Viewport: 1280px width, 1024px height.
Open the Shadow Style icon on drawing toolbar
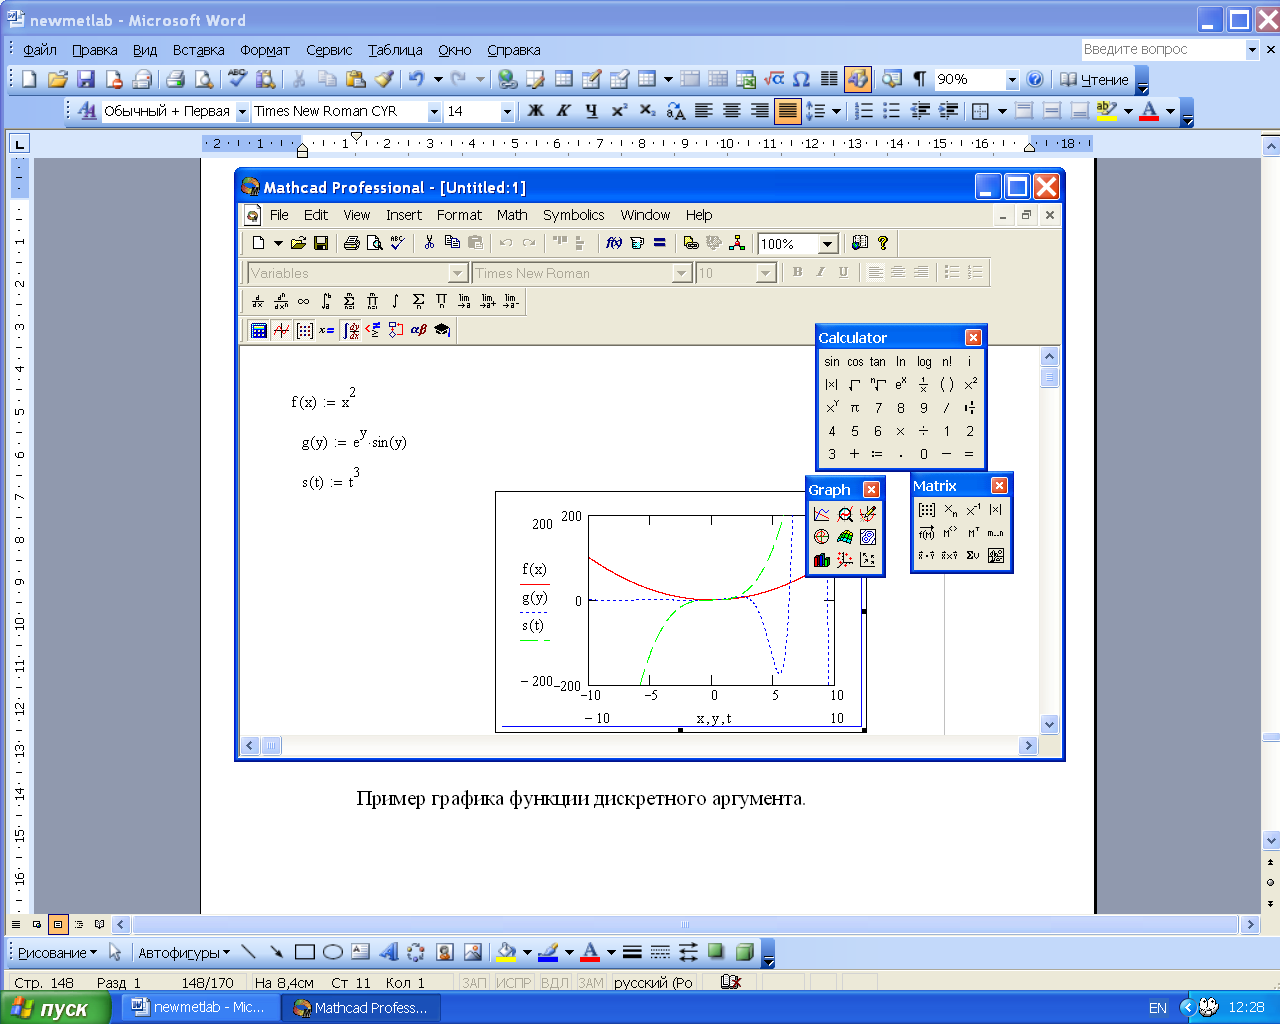(x=716, y=952)
